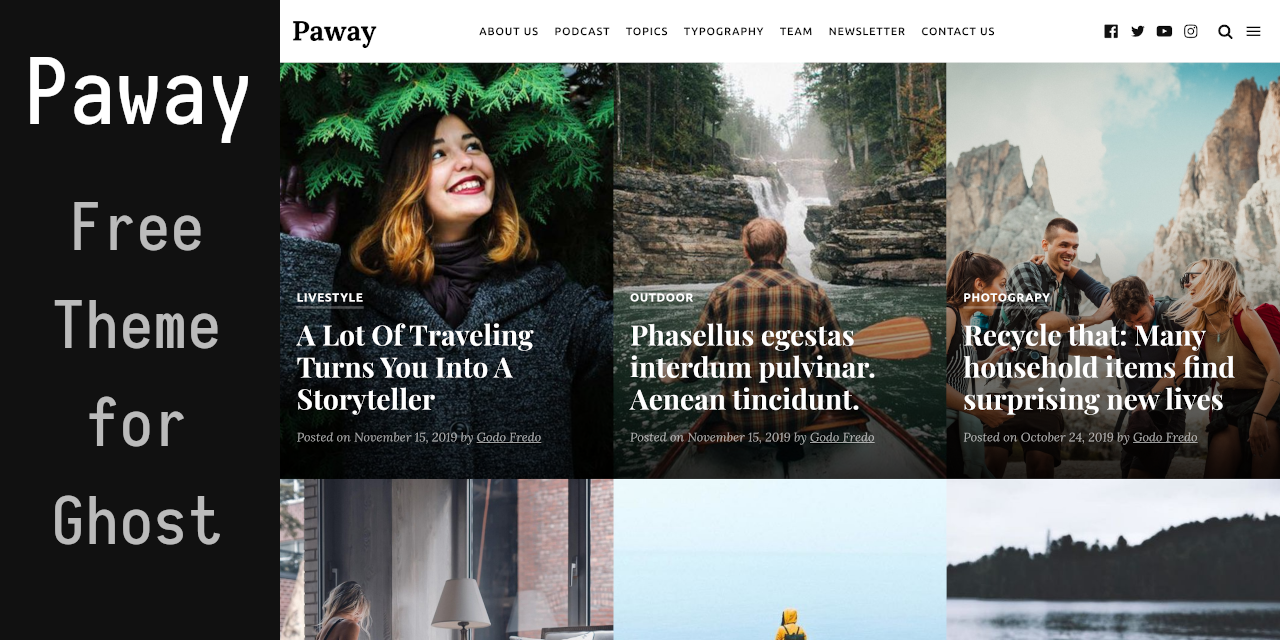Open the Newsletter navigation link
This screenshot has width=1280, height=640.
(x=867, y=31)
